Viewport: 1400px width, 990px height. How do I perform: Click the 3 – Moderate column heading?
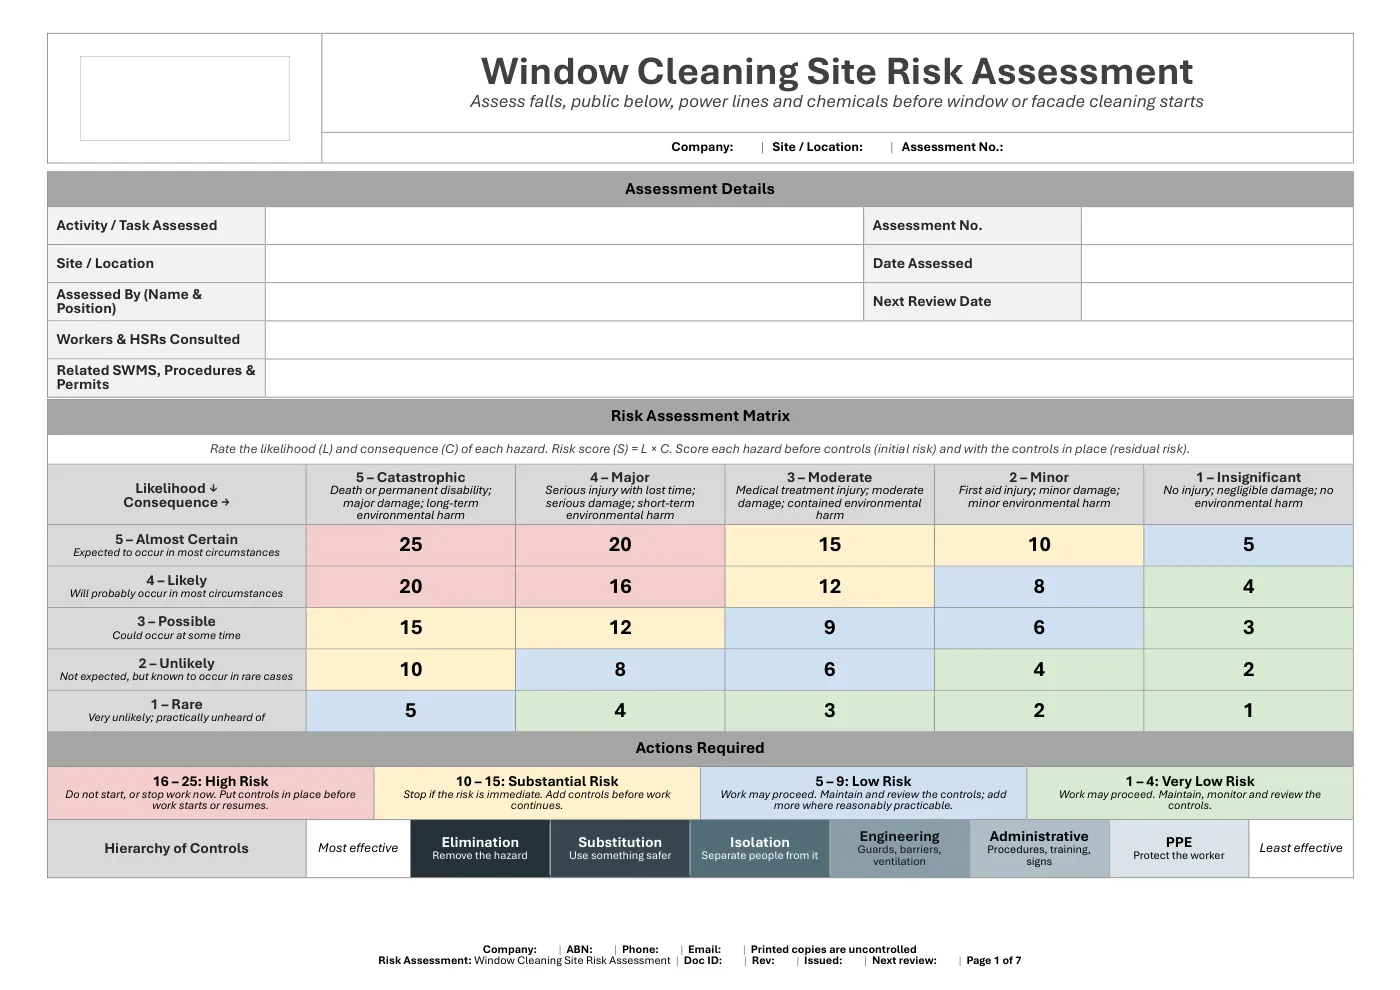(830, 495)
